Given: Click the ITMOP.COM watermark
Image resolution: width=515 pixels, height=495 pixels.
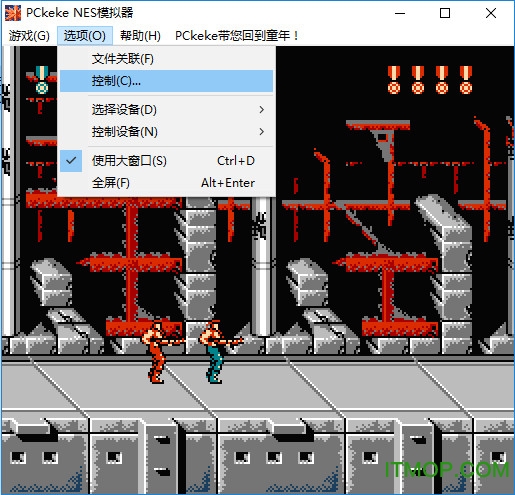Looking at the screenshot, I should coord(447,470).
